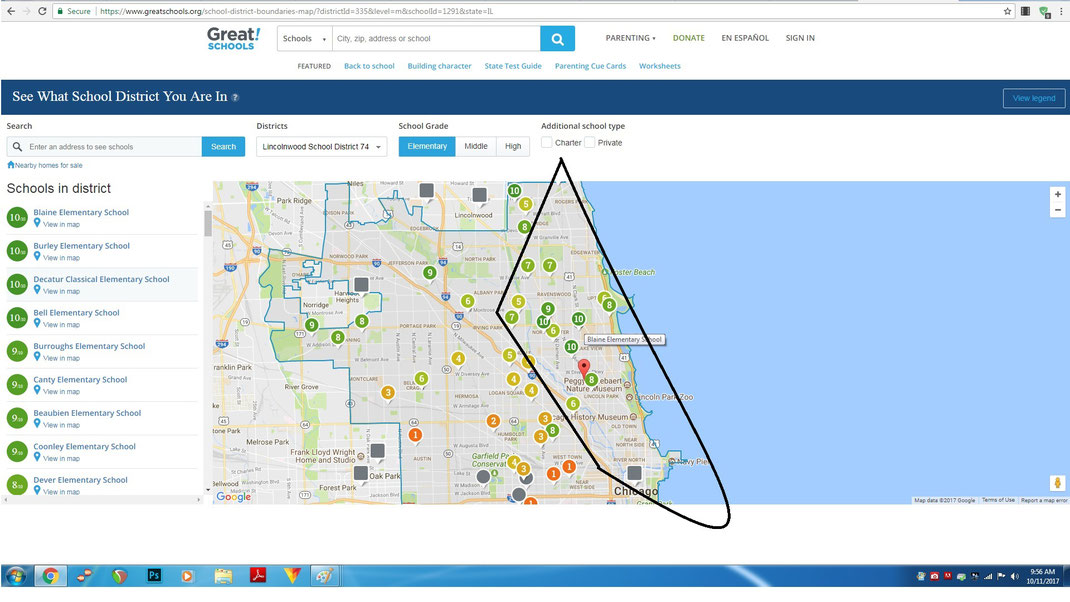Click the gray square marker at Lincolnwood
Screen dimensions: 1070x602
pyautogui.click(x=480, y=196)
